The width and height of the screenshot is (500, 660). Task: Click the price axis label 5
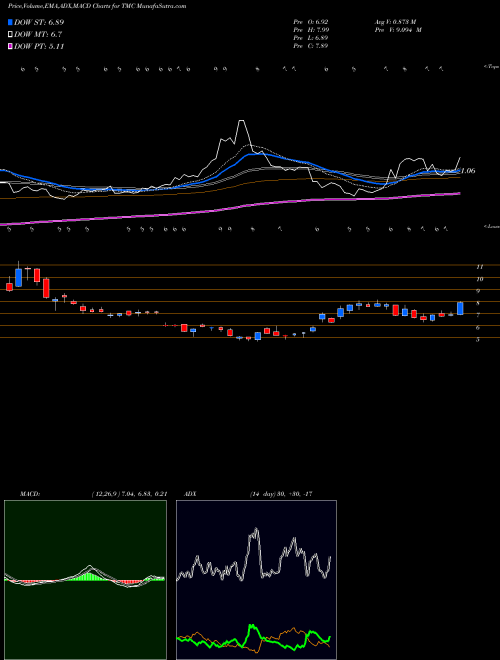pyautogui.click(x=478, y=340)
